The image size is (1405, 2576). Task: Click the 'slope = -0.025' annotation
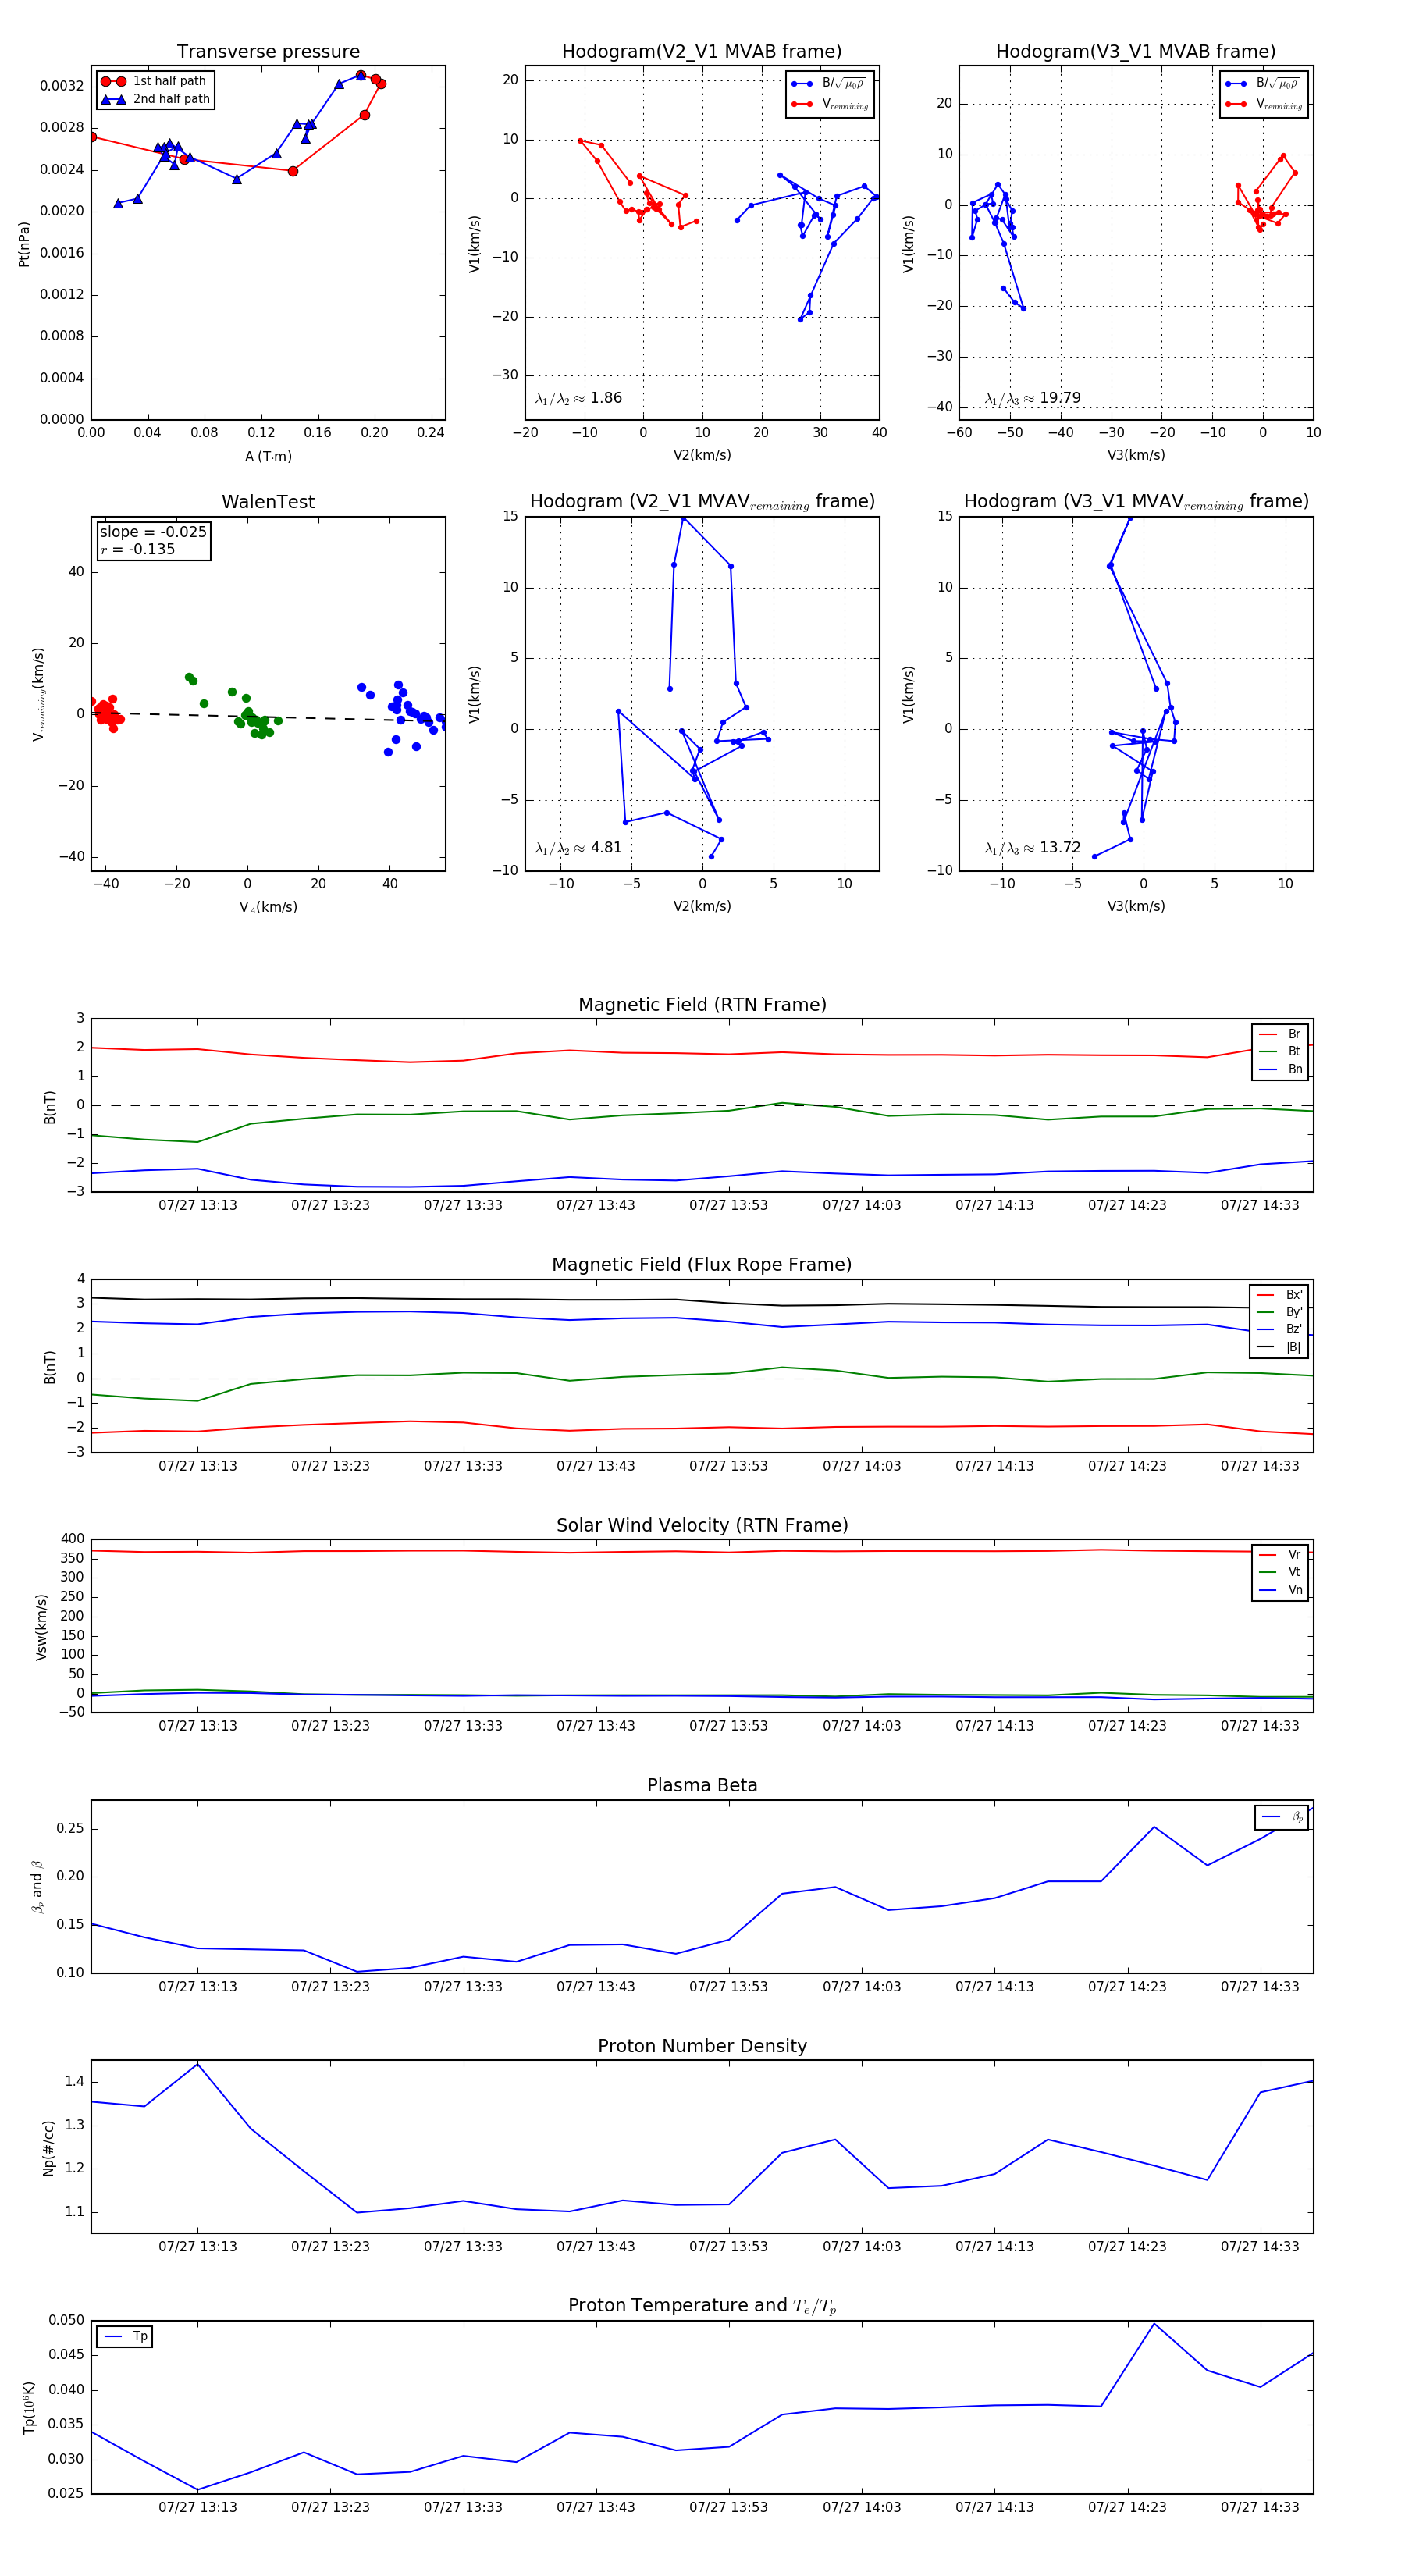[x=153, y=532]
